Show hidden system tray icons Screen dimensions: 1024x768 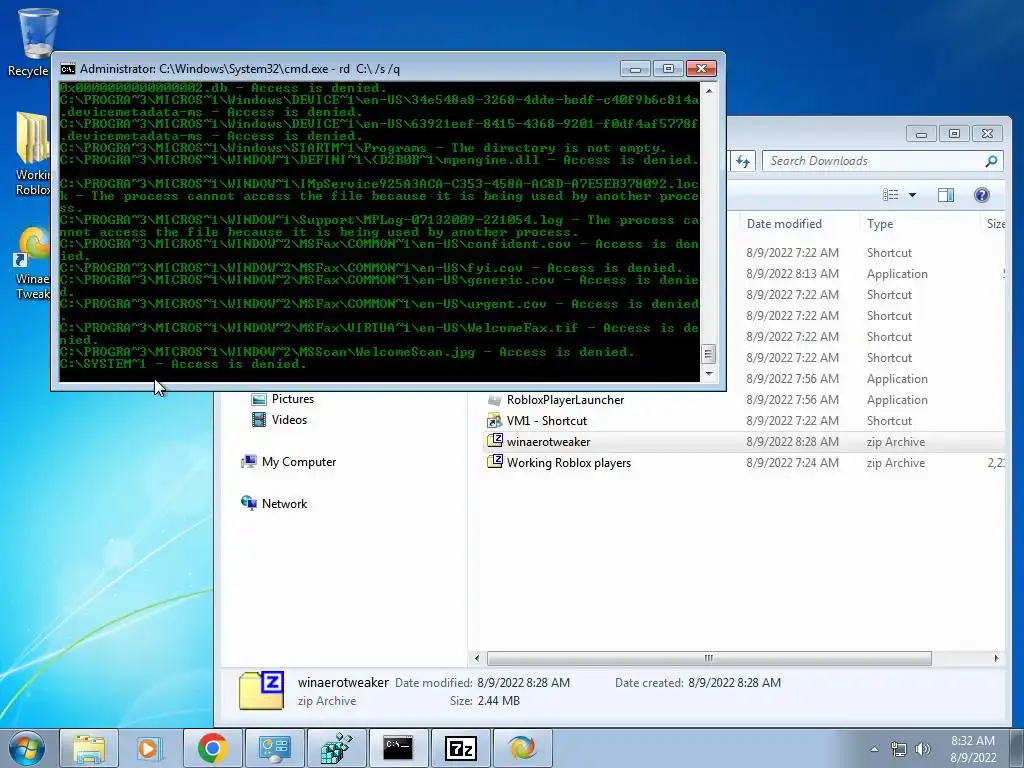pos(874,750)
